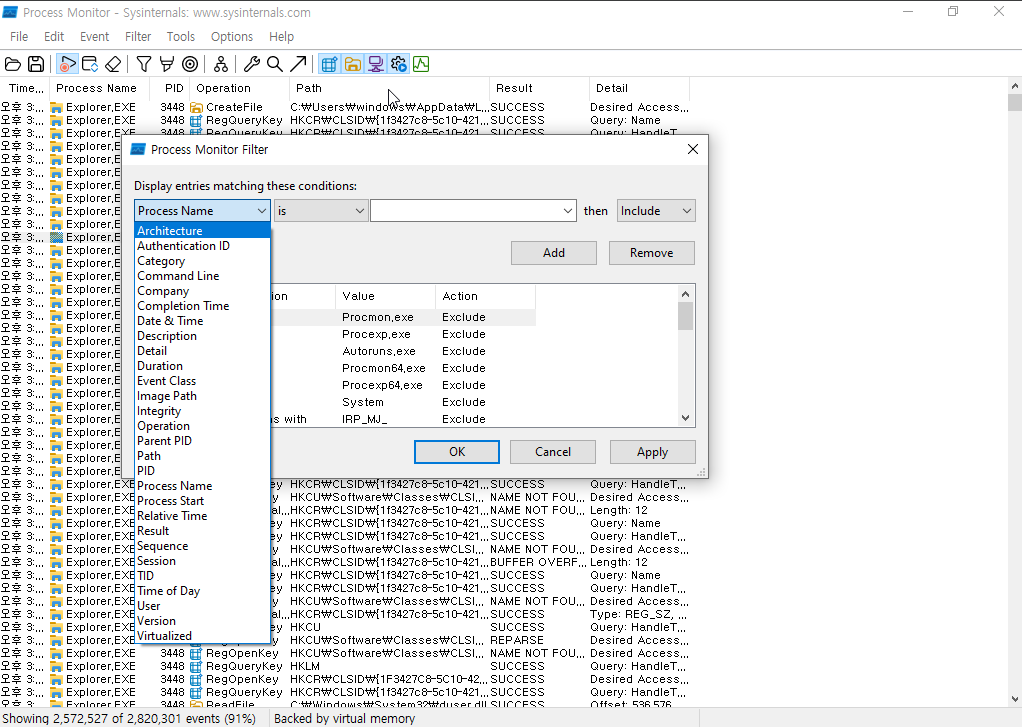This screenshot has height=727, width=1022.
Task: Toggle Show File System Activity icon
Action: click(x=353, y=64)
